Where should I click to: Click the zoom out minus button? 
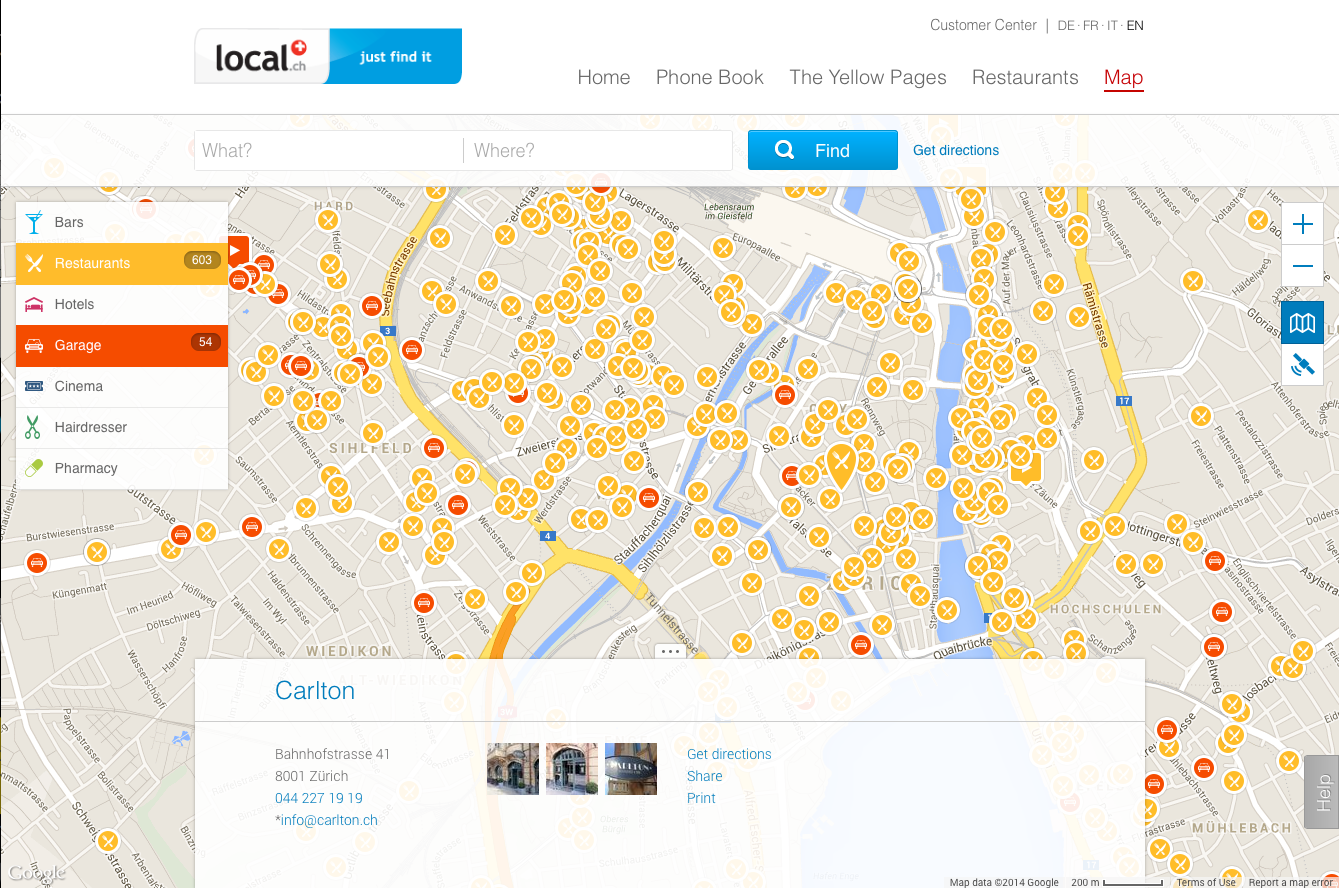(1302, 266)
